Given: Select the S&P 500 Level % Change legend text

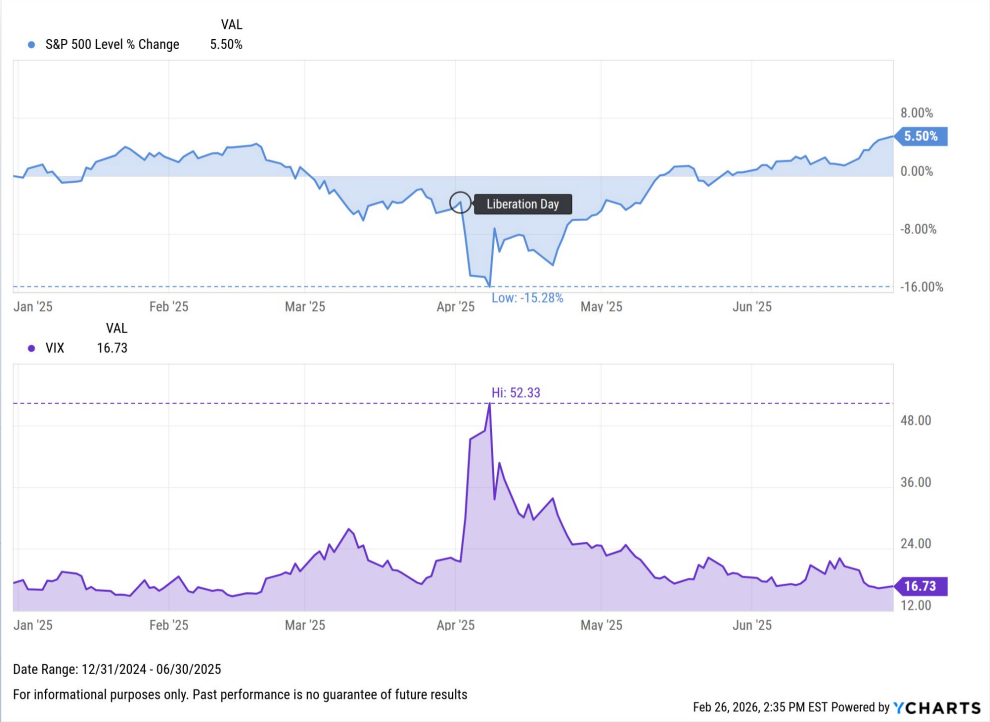Looking at the screenshot, I should (113, 45).
